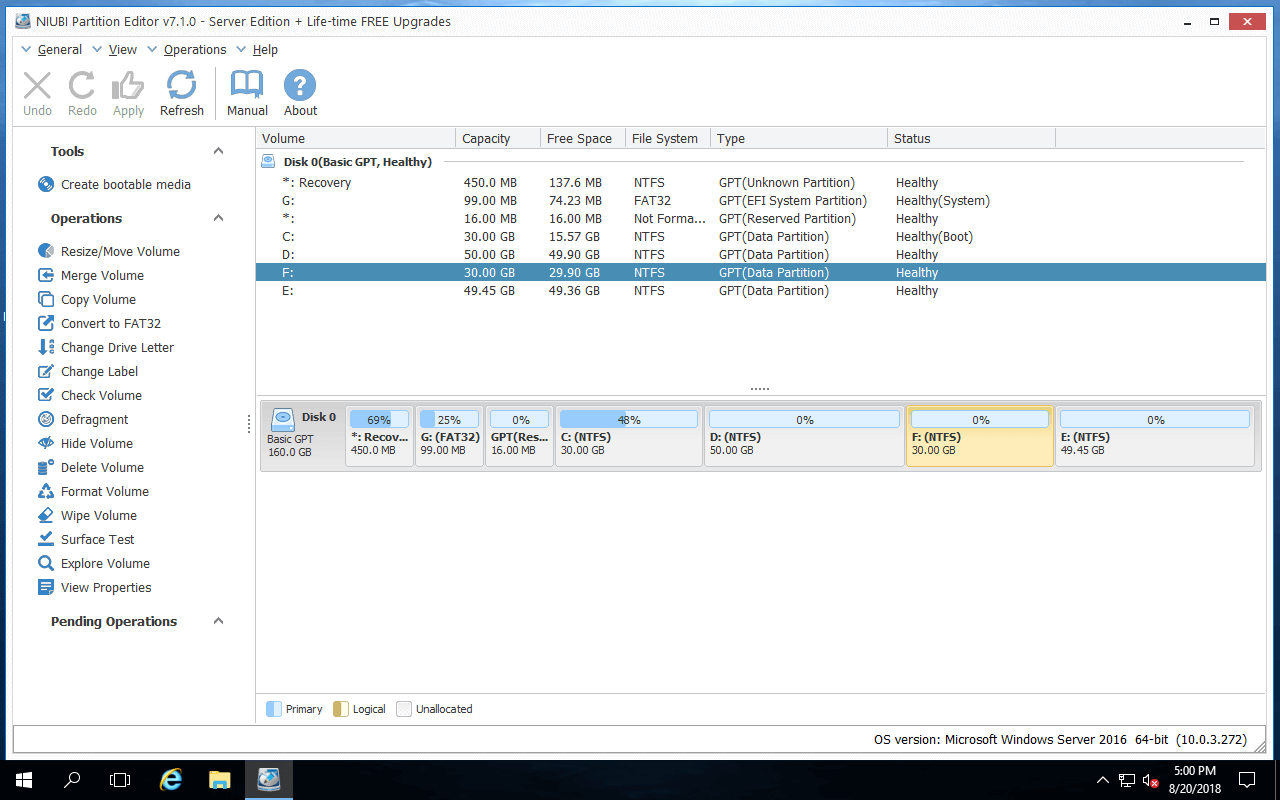Click the Unallocated legend color swatch
The width and height of the screenshot is (1280, 800).
pyautogui.click(x=404, y=709)
